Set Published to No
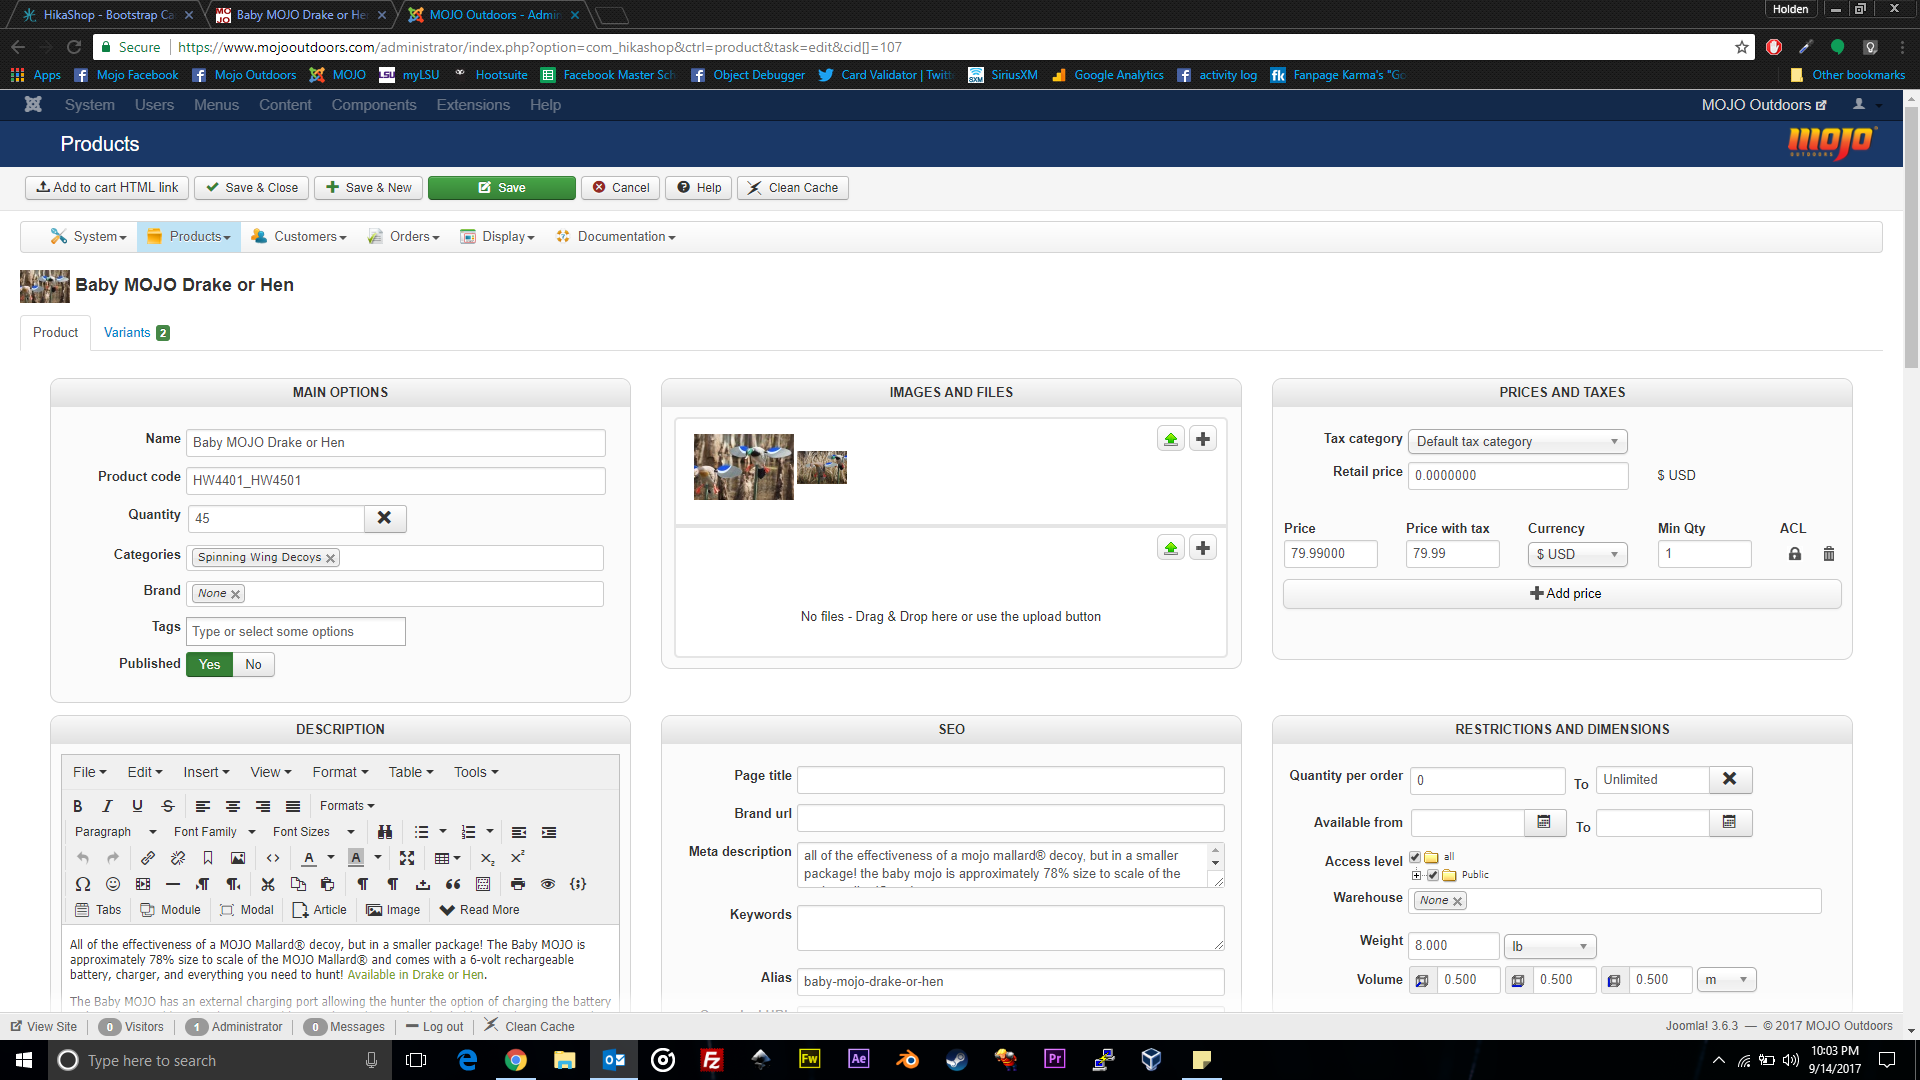Viewport: 1920px width, 1080px height. [253, 665]
